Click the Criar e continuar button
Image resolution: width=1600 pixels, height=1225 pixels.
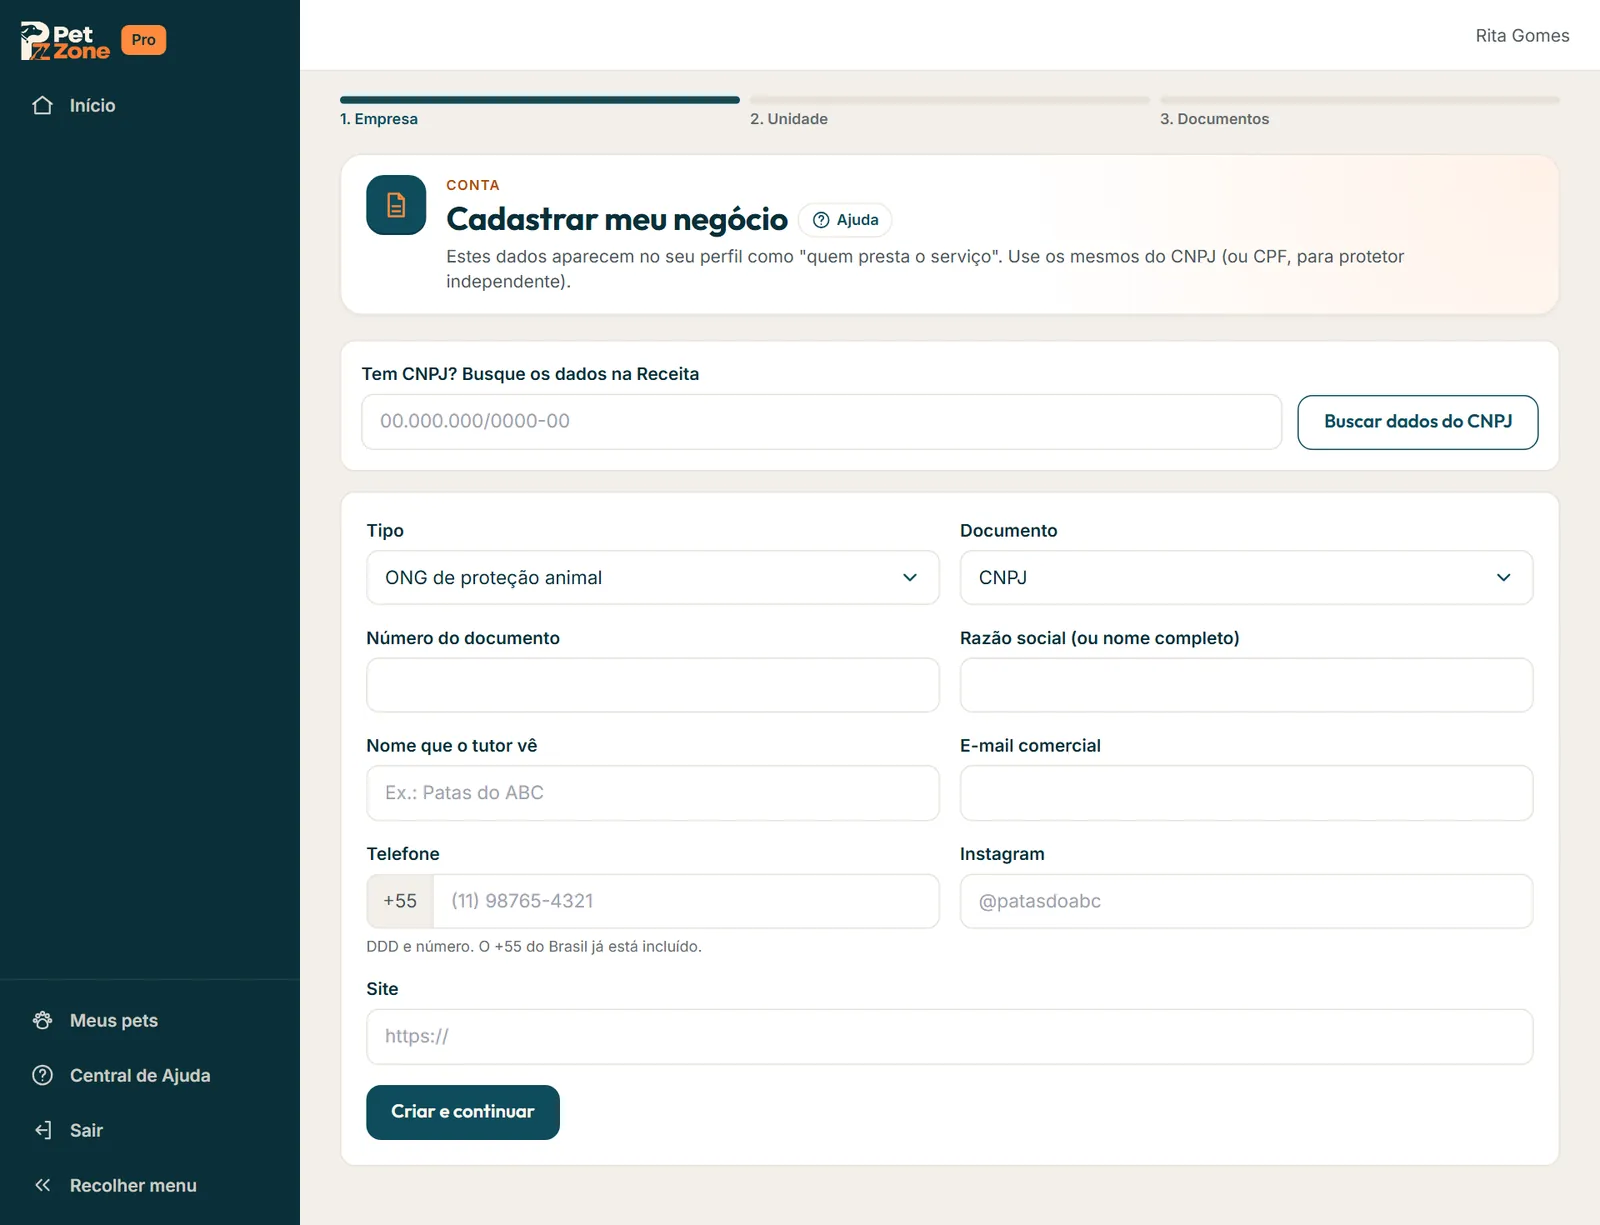click(463, 1112)
